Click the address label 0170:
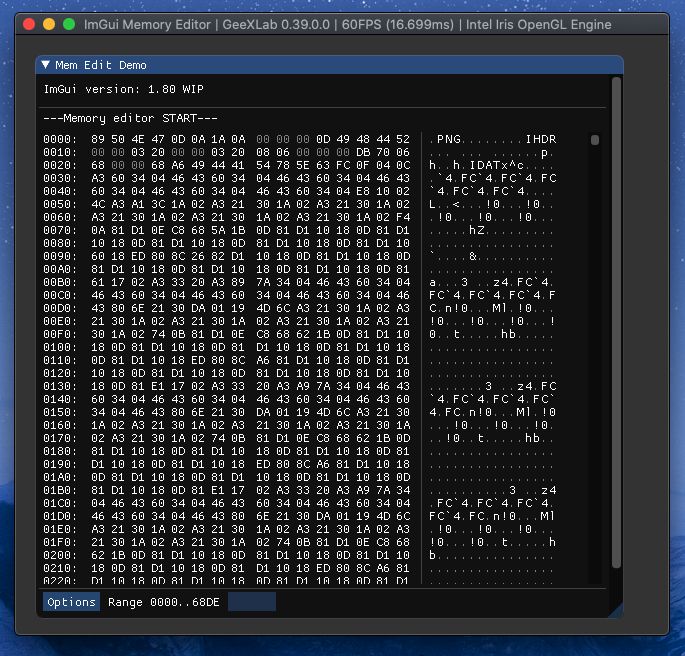685x656 pixels. click(x=60, y=438)
